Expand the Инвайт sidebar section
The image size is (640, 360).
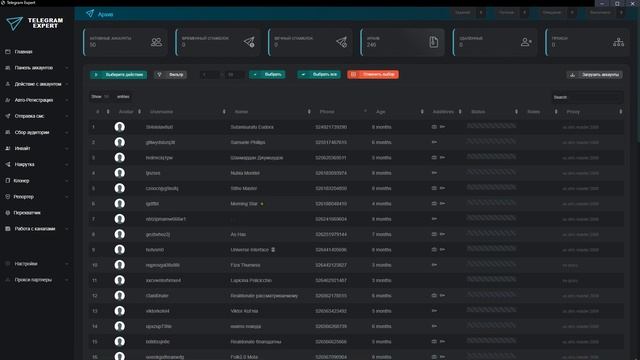point(37,148)
